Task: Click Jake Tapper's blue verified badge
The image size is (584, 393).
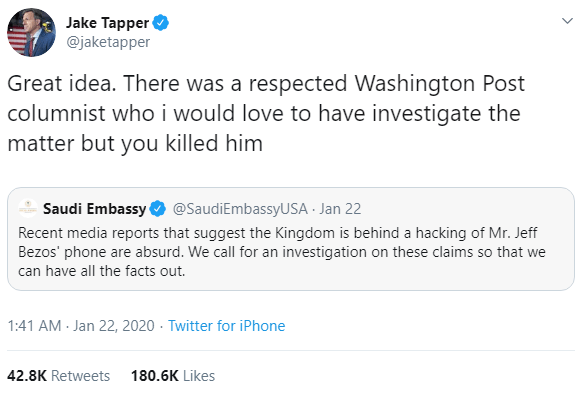Action: (x=161, y=23)
